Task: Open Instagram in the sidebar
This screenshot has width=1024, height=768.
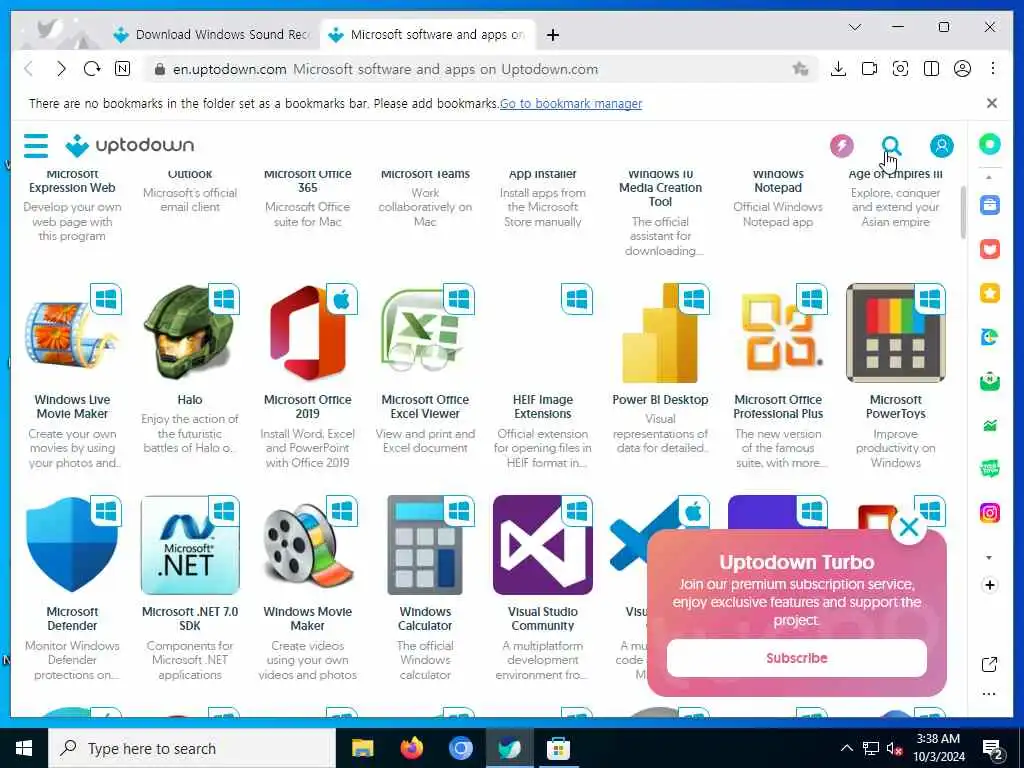Action: 989,513
